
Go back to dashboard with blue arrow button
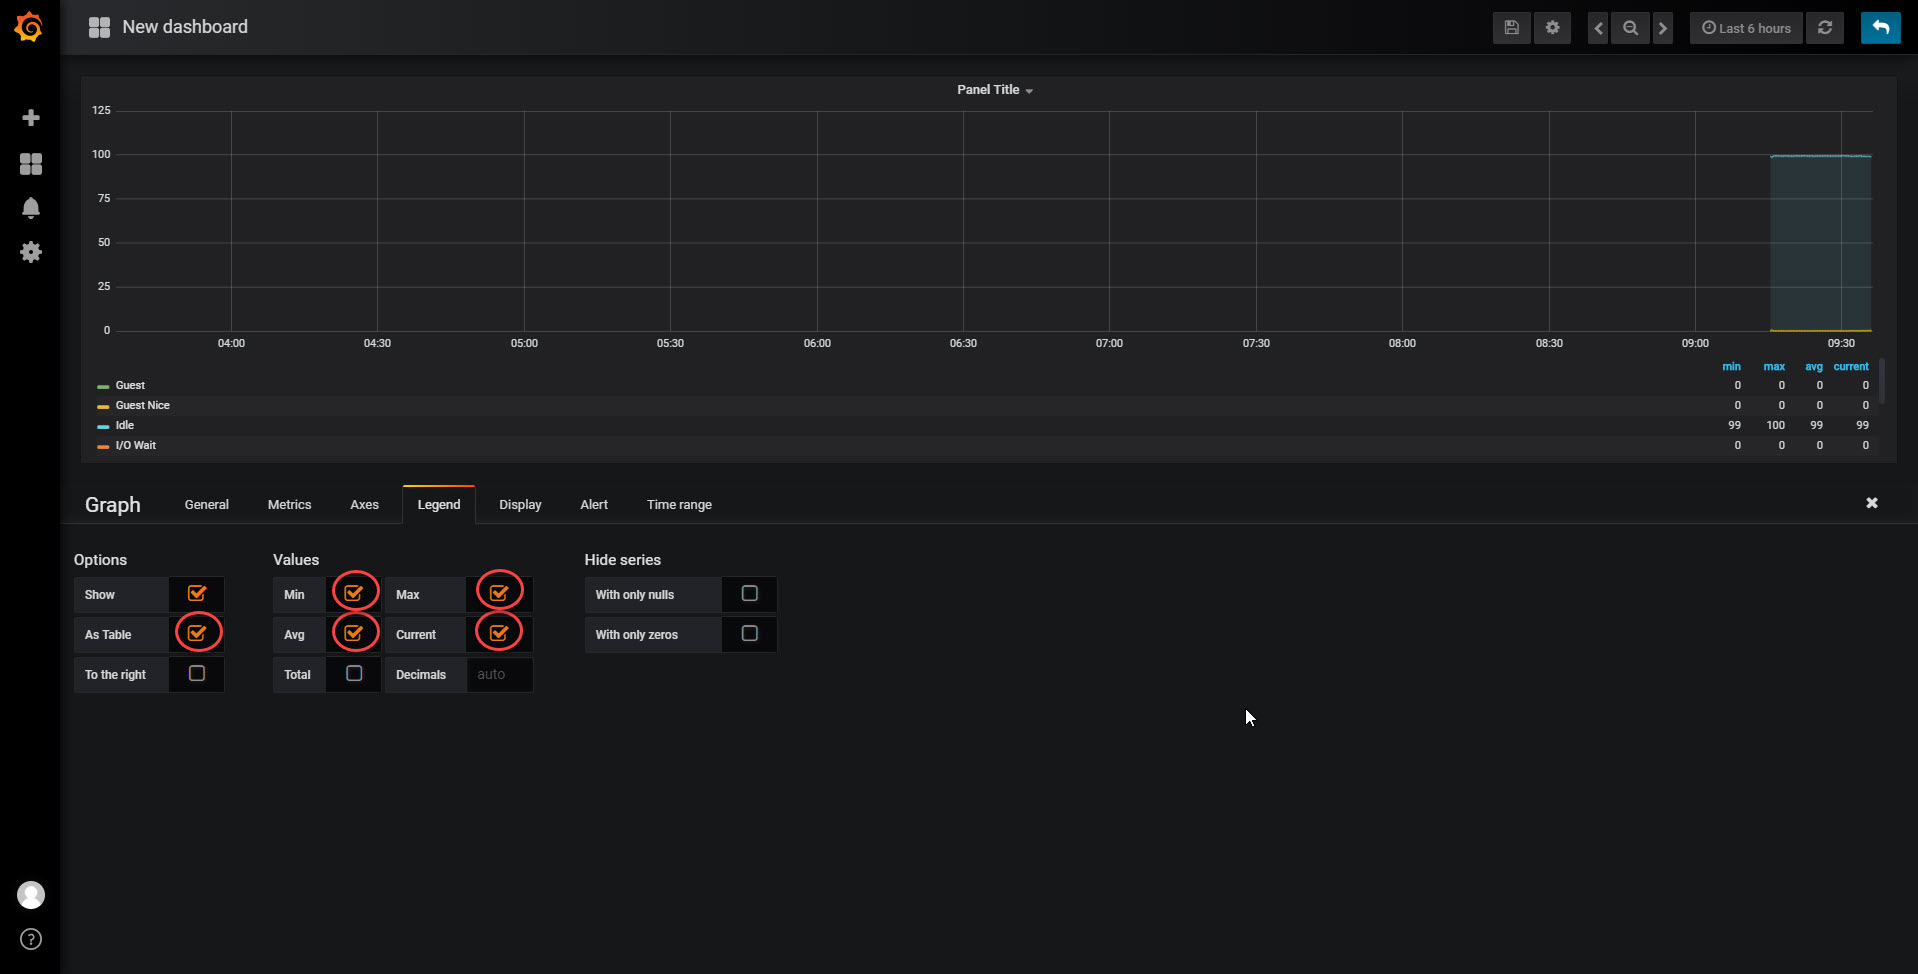(x=1880, y=28)
